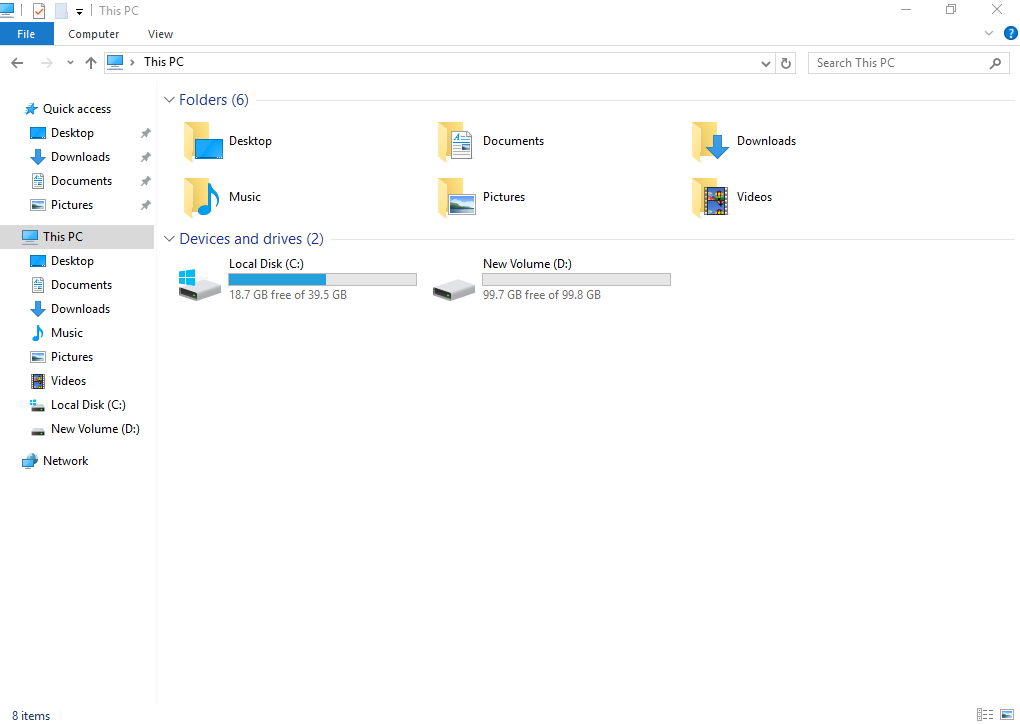Image resolution: width=1020 pixels, height=724 pixels.
Task: Expand the ribbon with chevron arrow
Action: [x=989, y=33]
